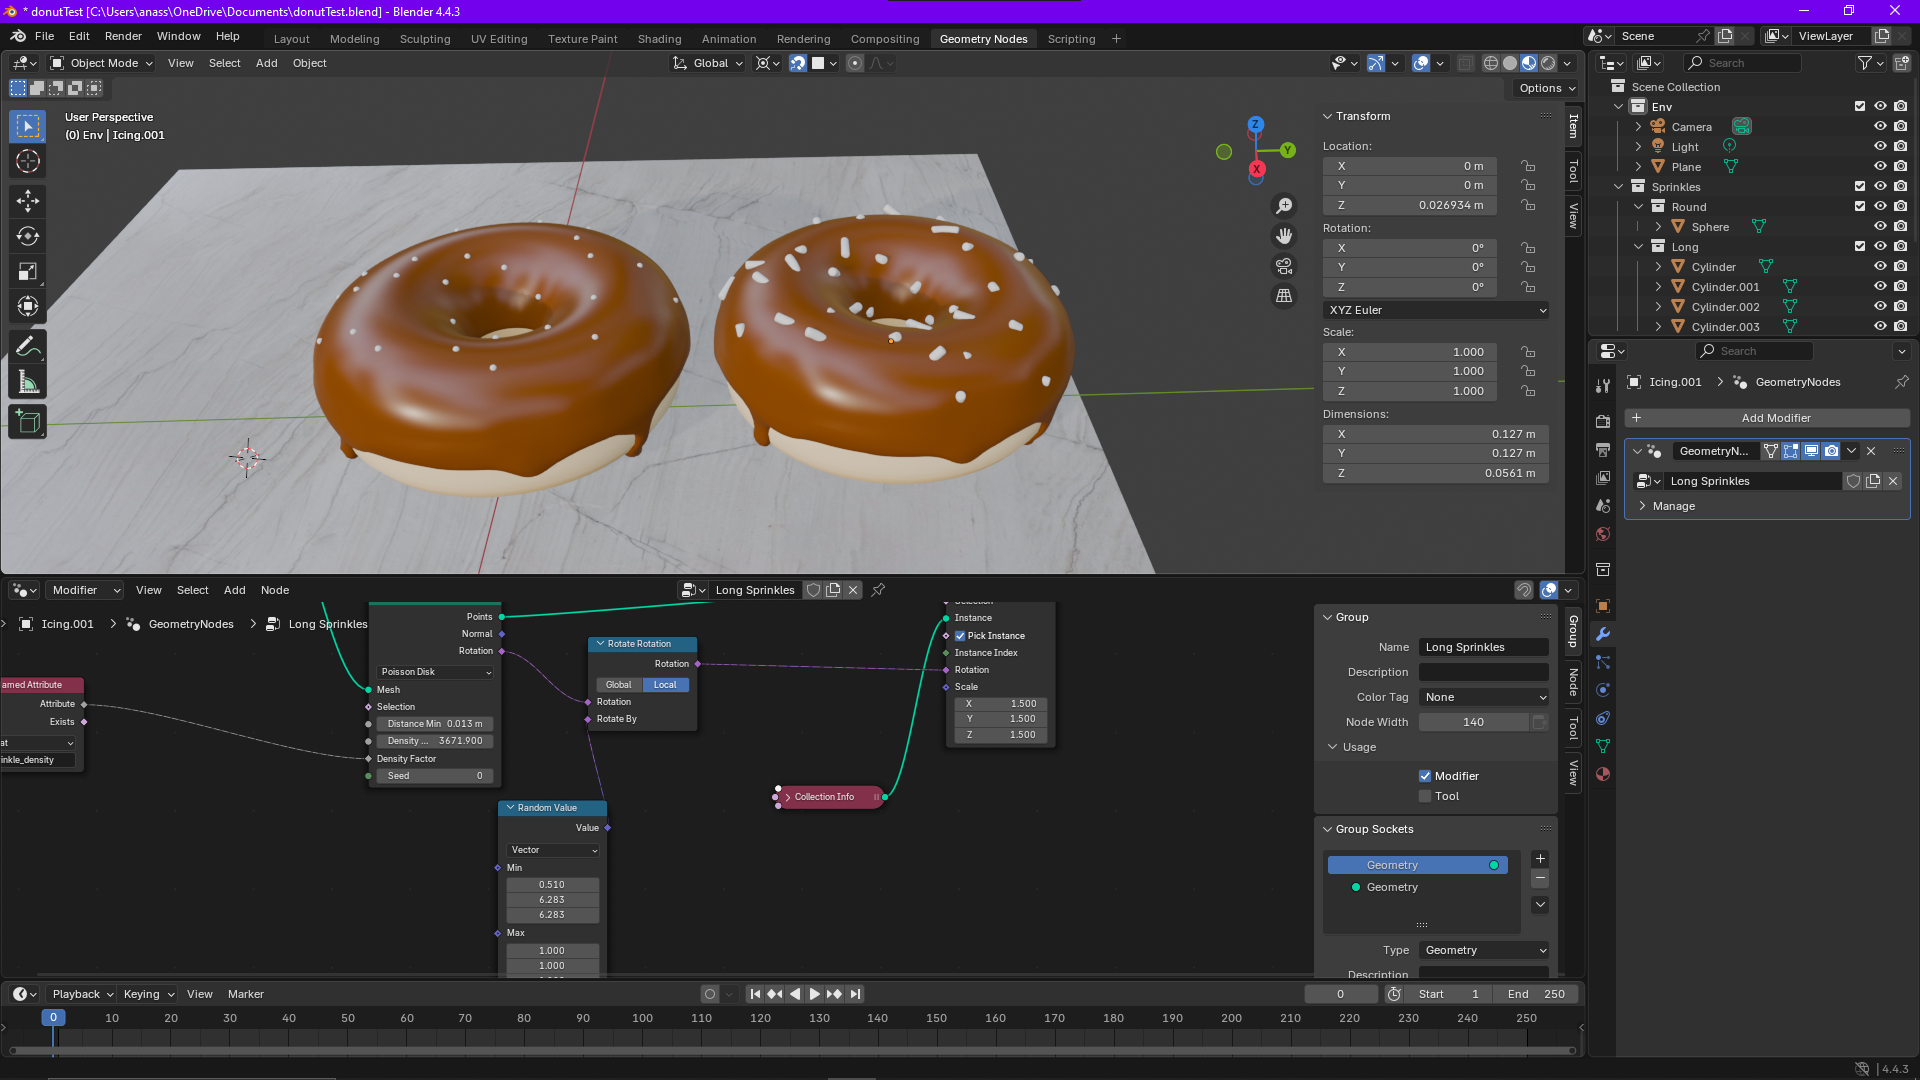This screenshot has height=1080, width=1920.
Task: Click Node Width 140 slider field
Action: 1473,722
